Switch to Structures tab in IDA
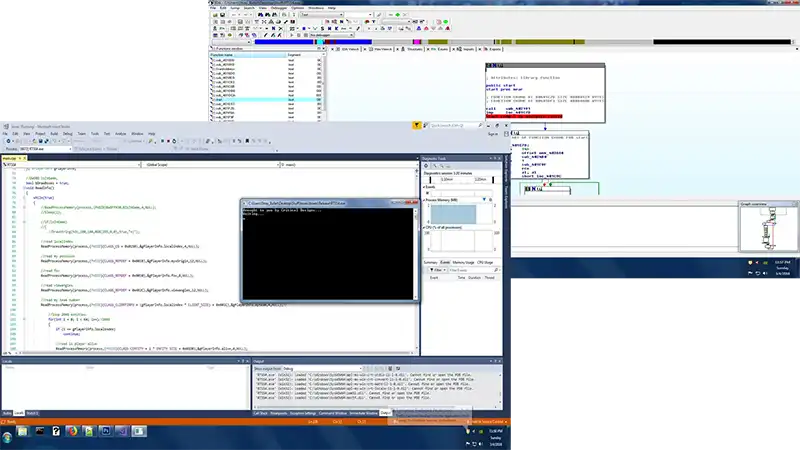Viewport: 800px width, 450px height. (x=412, y=49)
